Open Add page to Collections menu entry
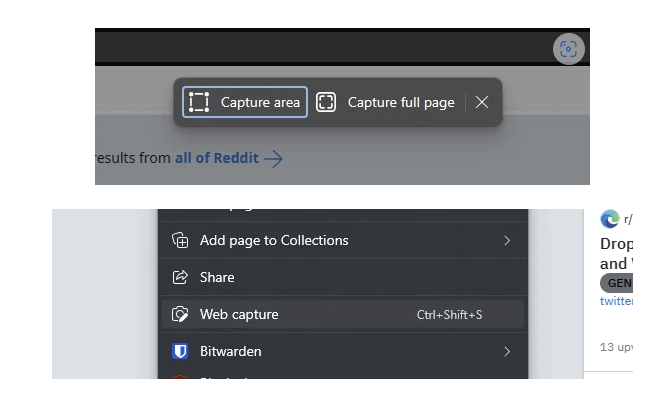662x400 pixels. (343, 240)
